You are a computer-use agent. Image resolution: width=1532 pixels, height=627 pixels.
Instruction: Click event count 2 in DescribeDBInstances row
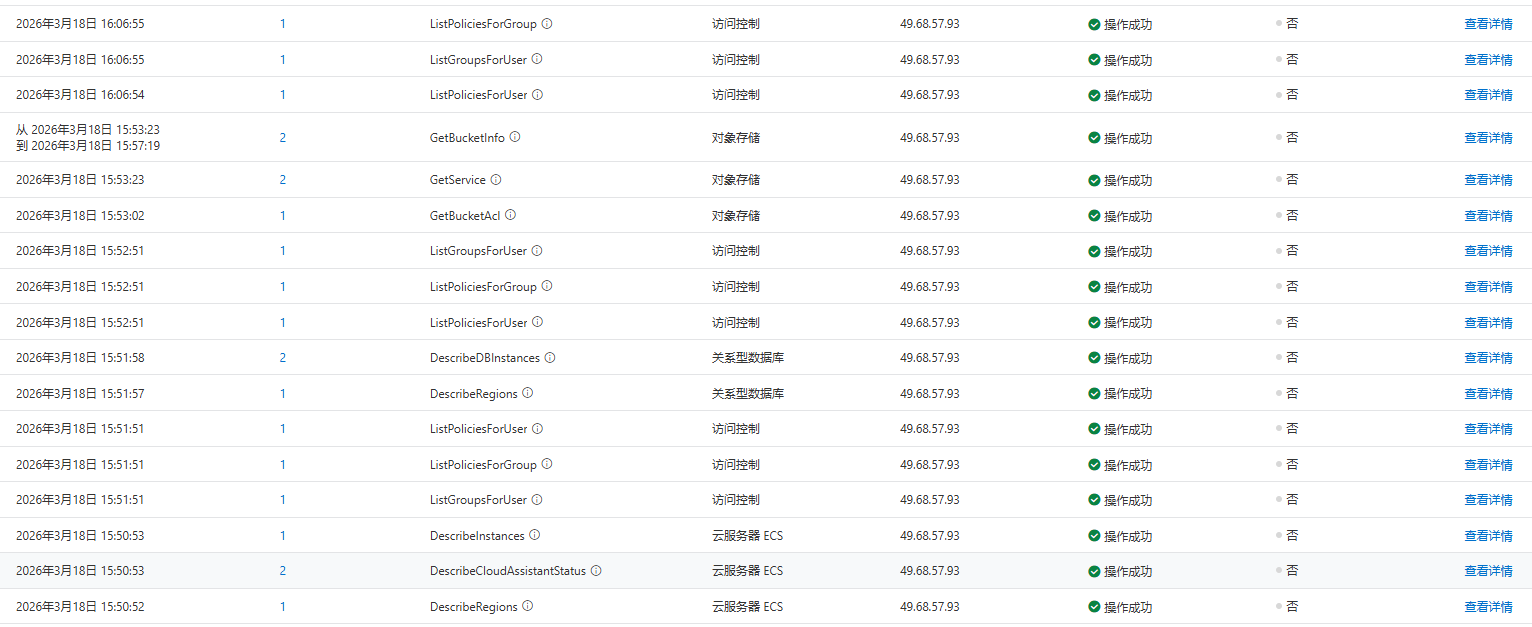pyautogui.click(x=283, y=358)
